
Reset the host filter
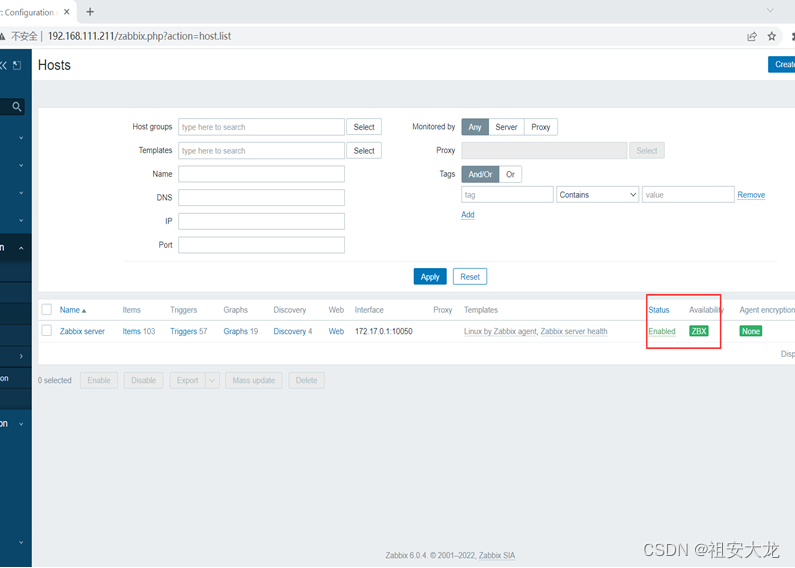click(470, 277)
